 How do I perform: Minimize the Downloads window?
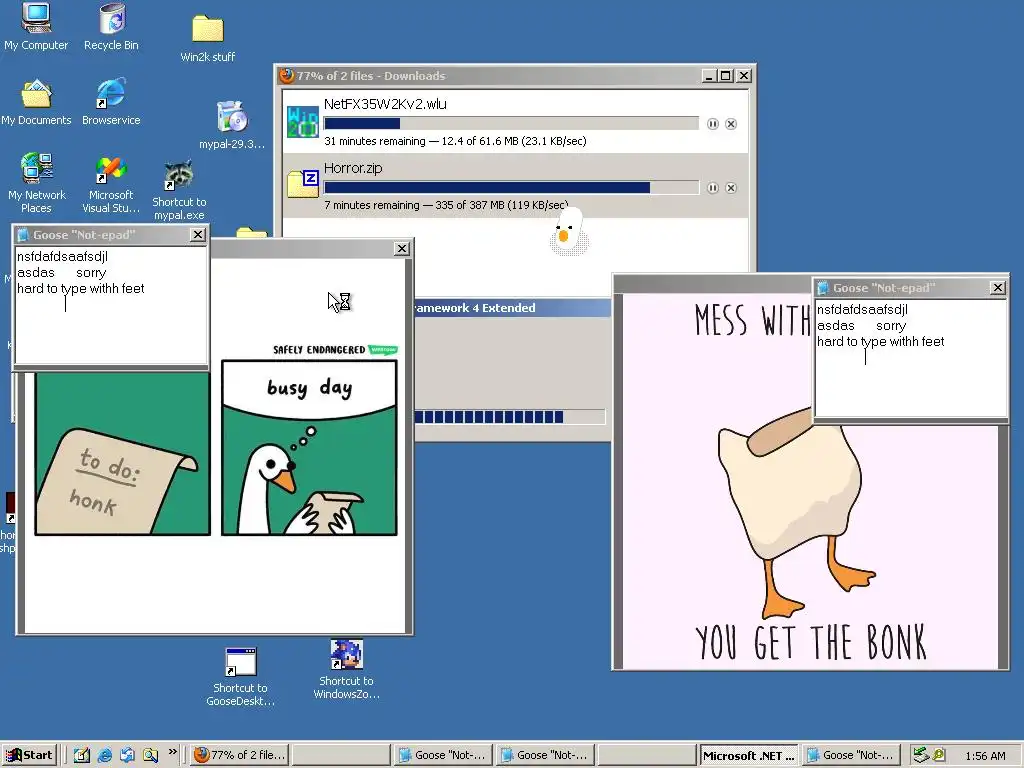(710, 76)
